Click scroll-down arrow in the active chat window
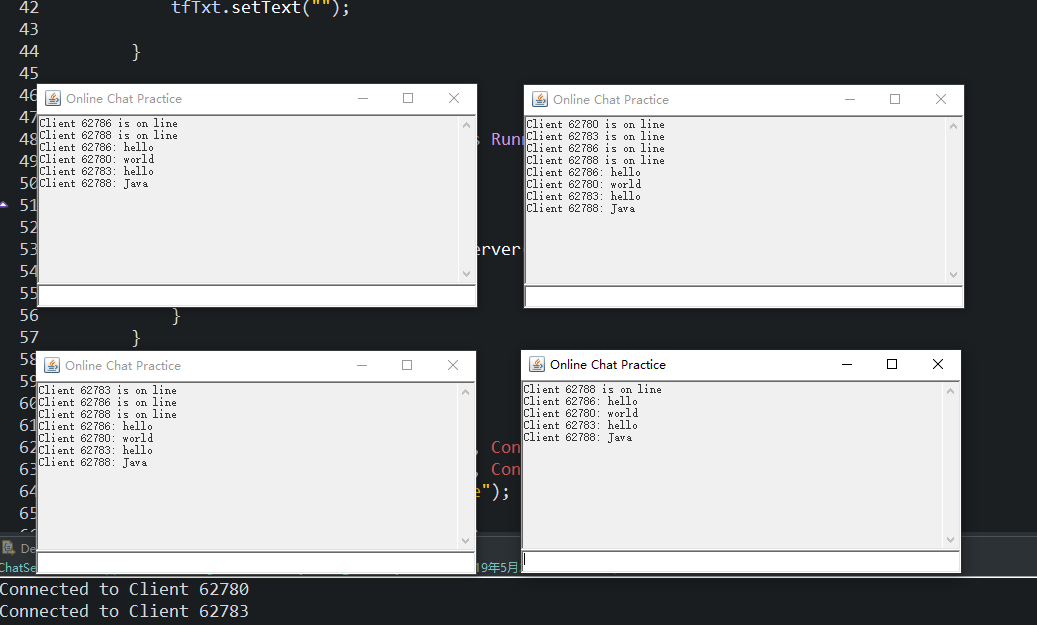The image size is (1037, 625). click(x=950, y=539)
